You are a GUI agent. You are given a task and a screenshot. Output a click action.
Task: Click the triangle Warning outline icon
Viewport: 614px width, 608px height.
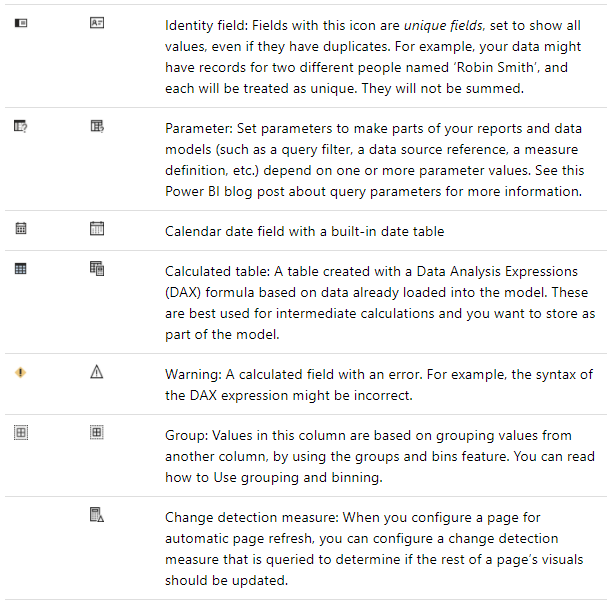click(97, 372)
